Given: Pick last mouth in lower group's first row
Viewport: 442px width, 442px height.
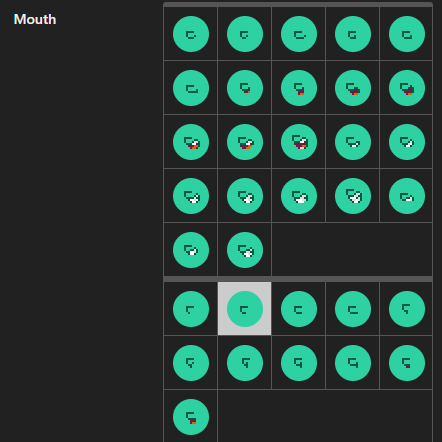Looking at the screenshot, I should tap(406, 309).
